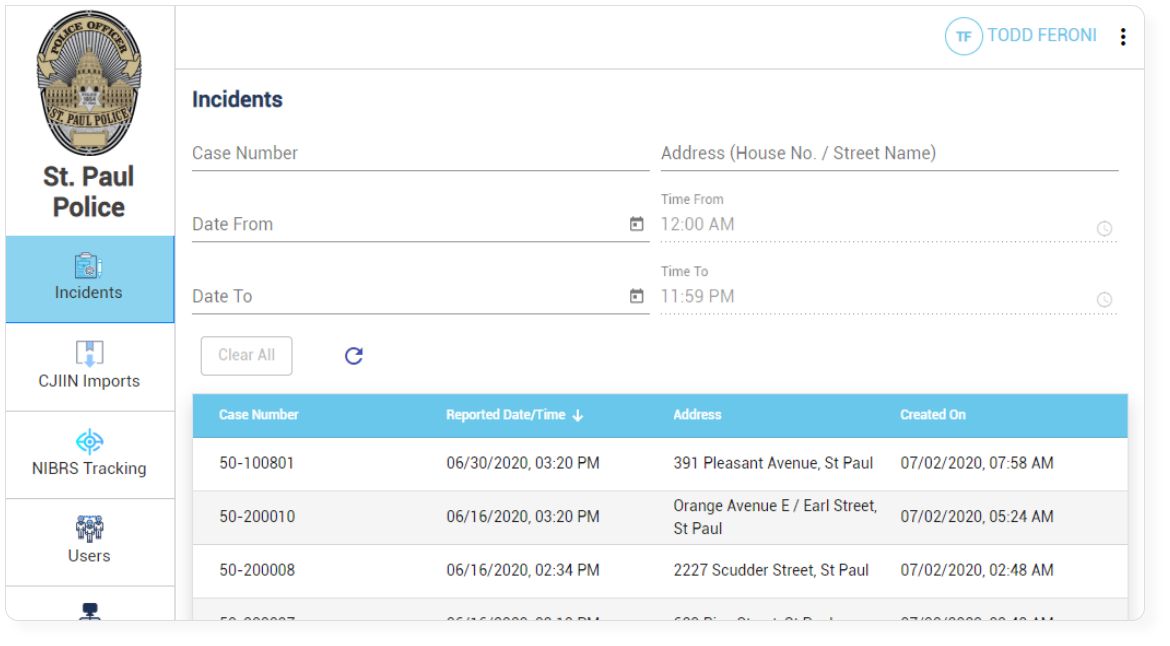Screen dimensions: 1170x646
Task: Open the Time To clock picker
Action: tap(1104, 299)
